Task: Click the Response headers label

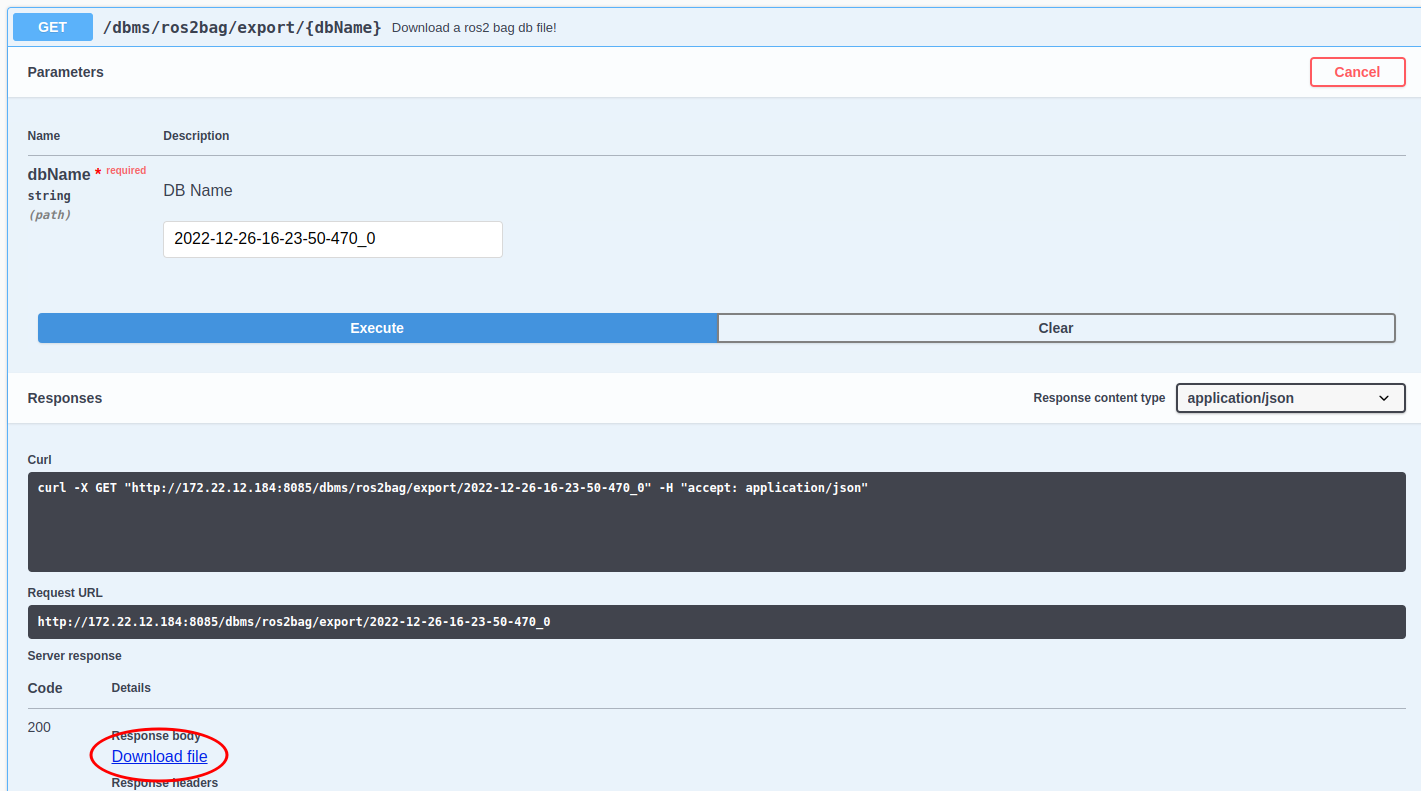Action: pyautogui.click(x=164, y=782)
